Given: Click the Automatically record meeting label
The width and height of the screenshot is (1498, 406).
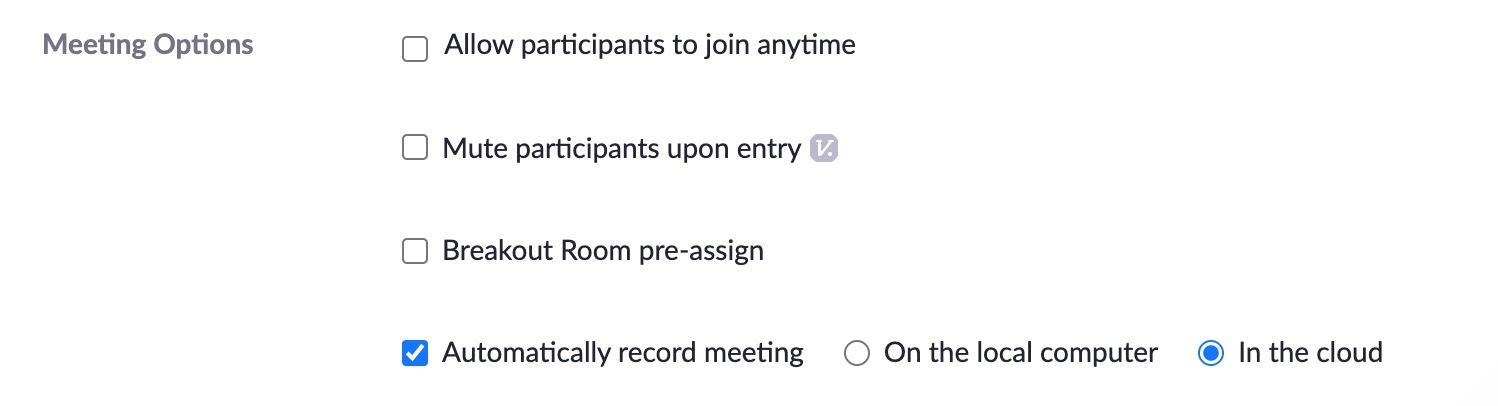Looking at the screenshot, I should coord(623,353).
